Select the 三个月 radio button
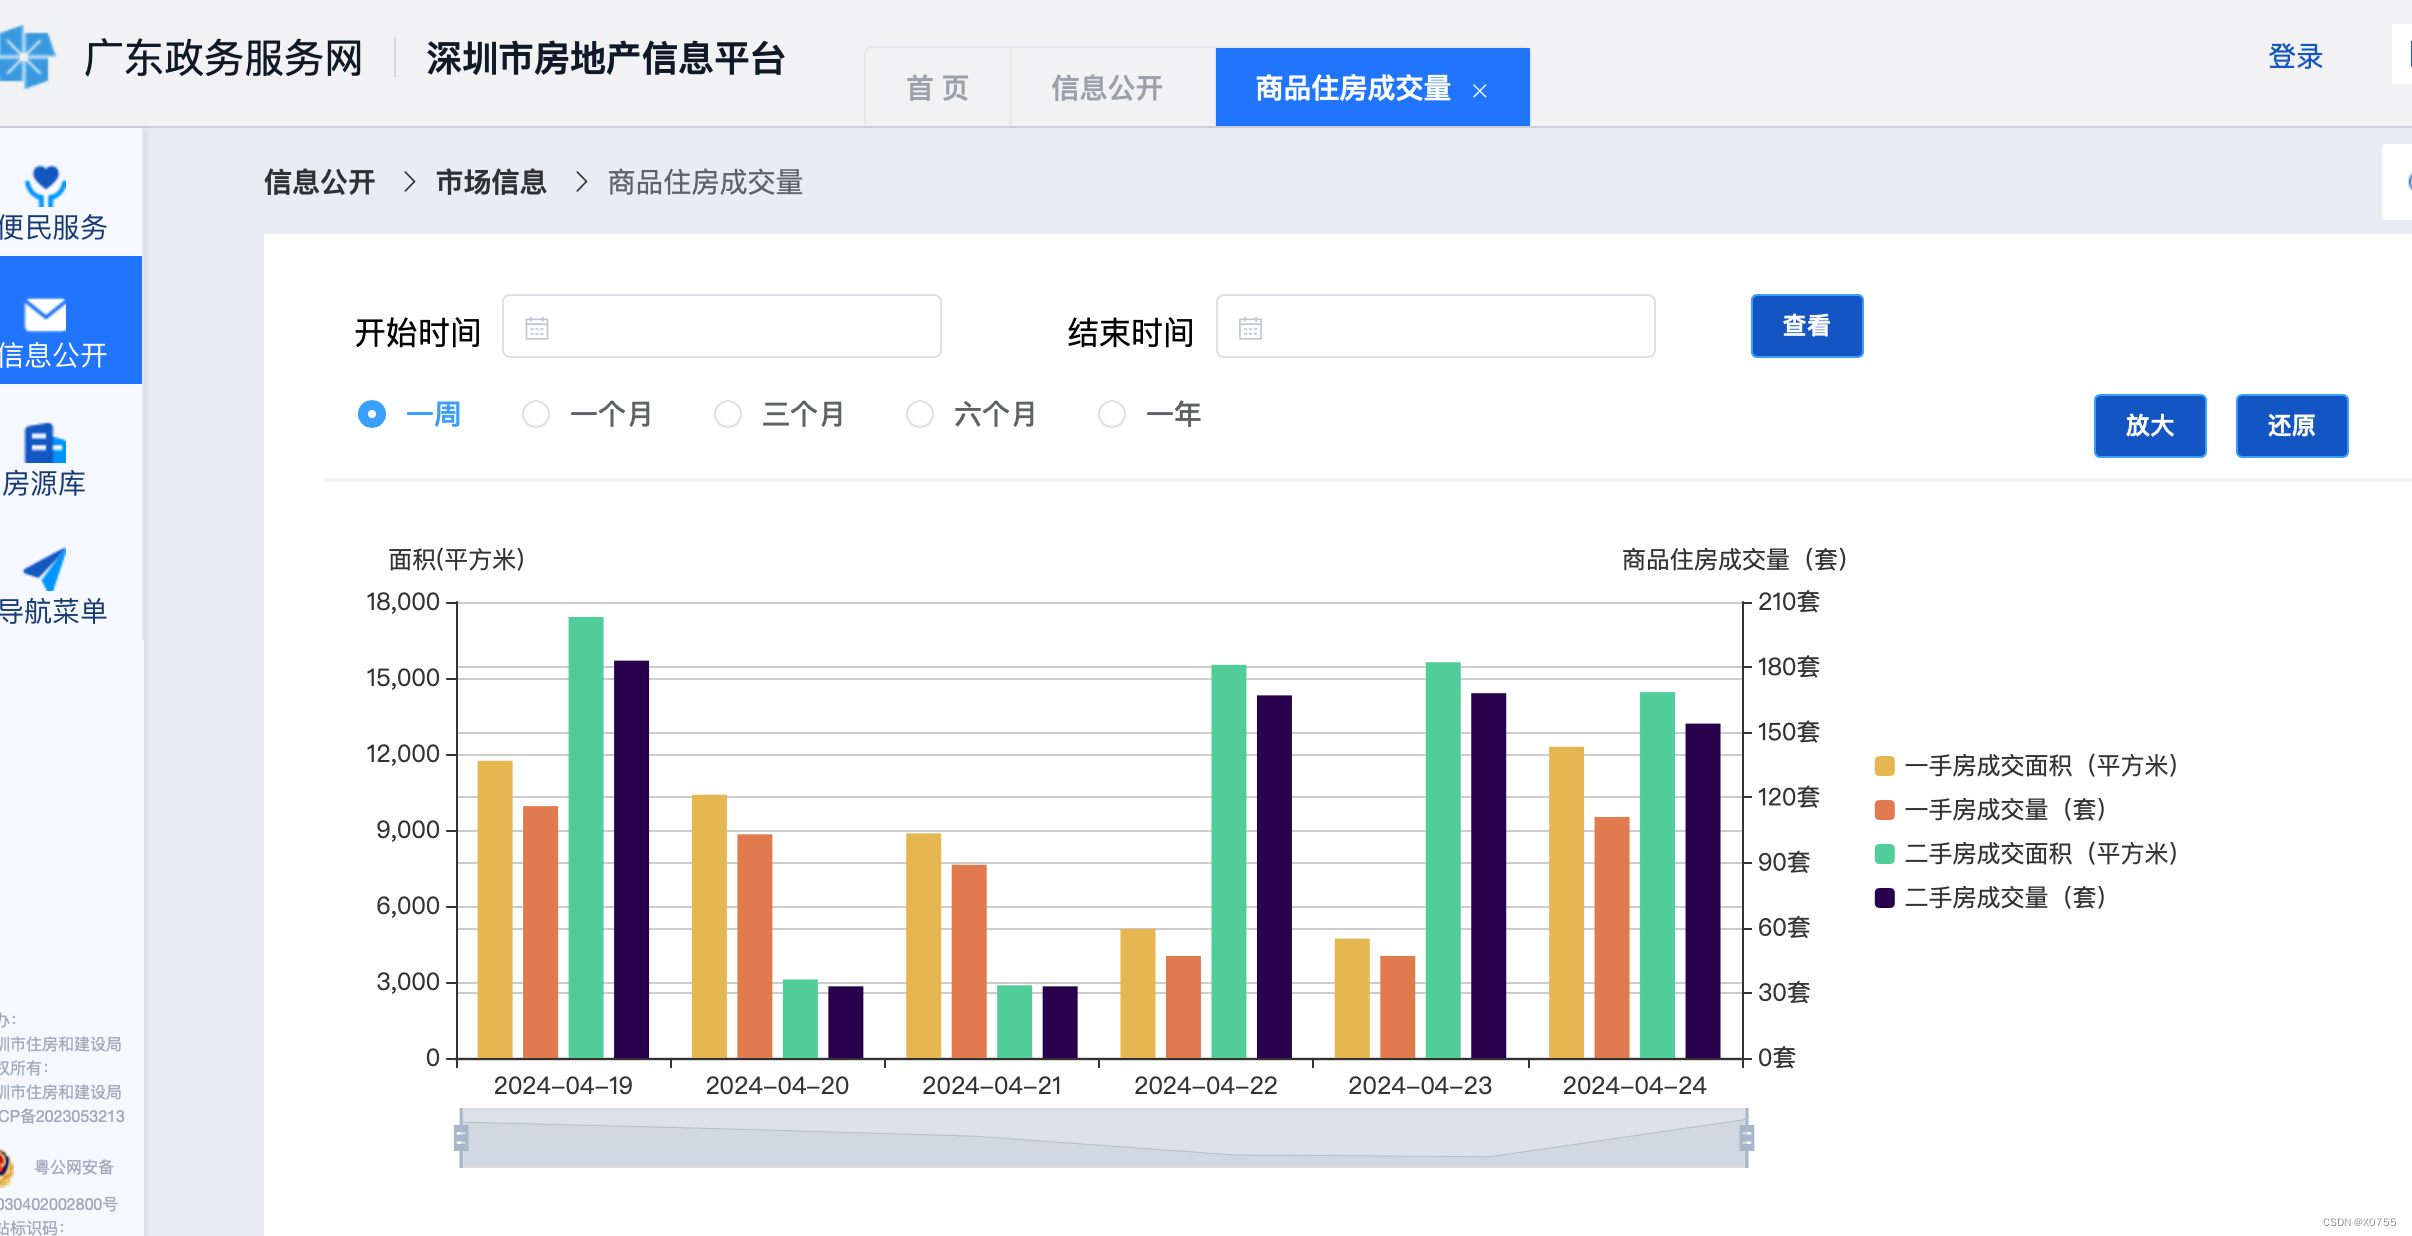This screenshot has height=1236, width=2412. coord(728,414)
